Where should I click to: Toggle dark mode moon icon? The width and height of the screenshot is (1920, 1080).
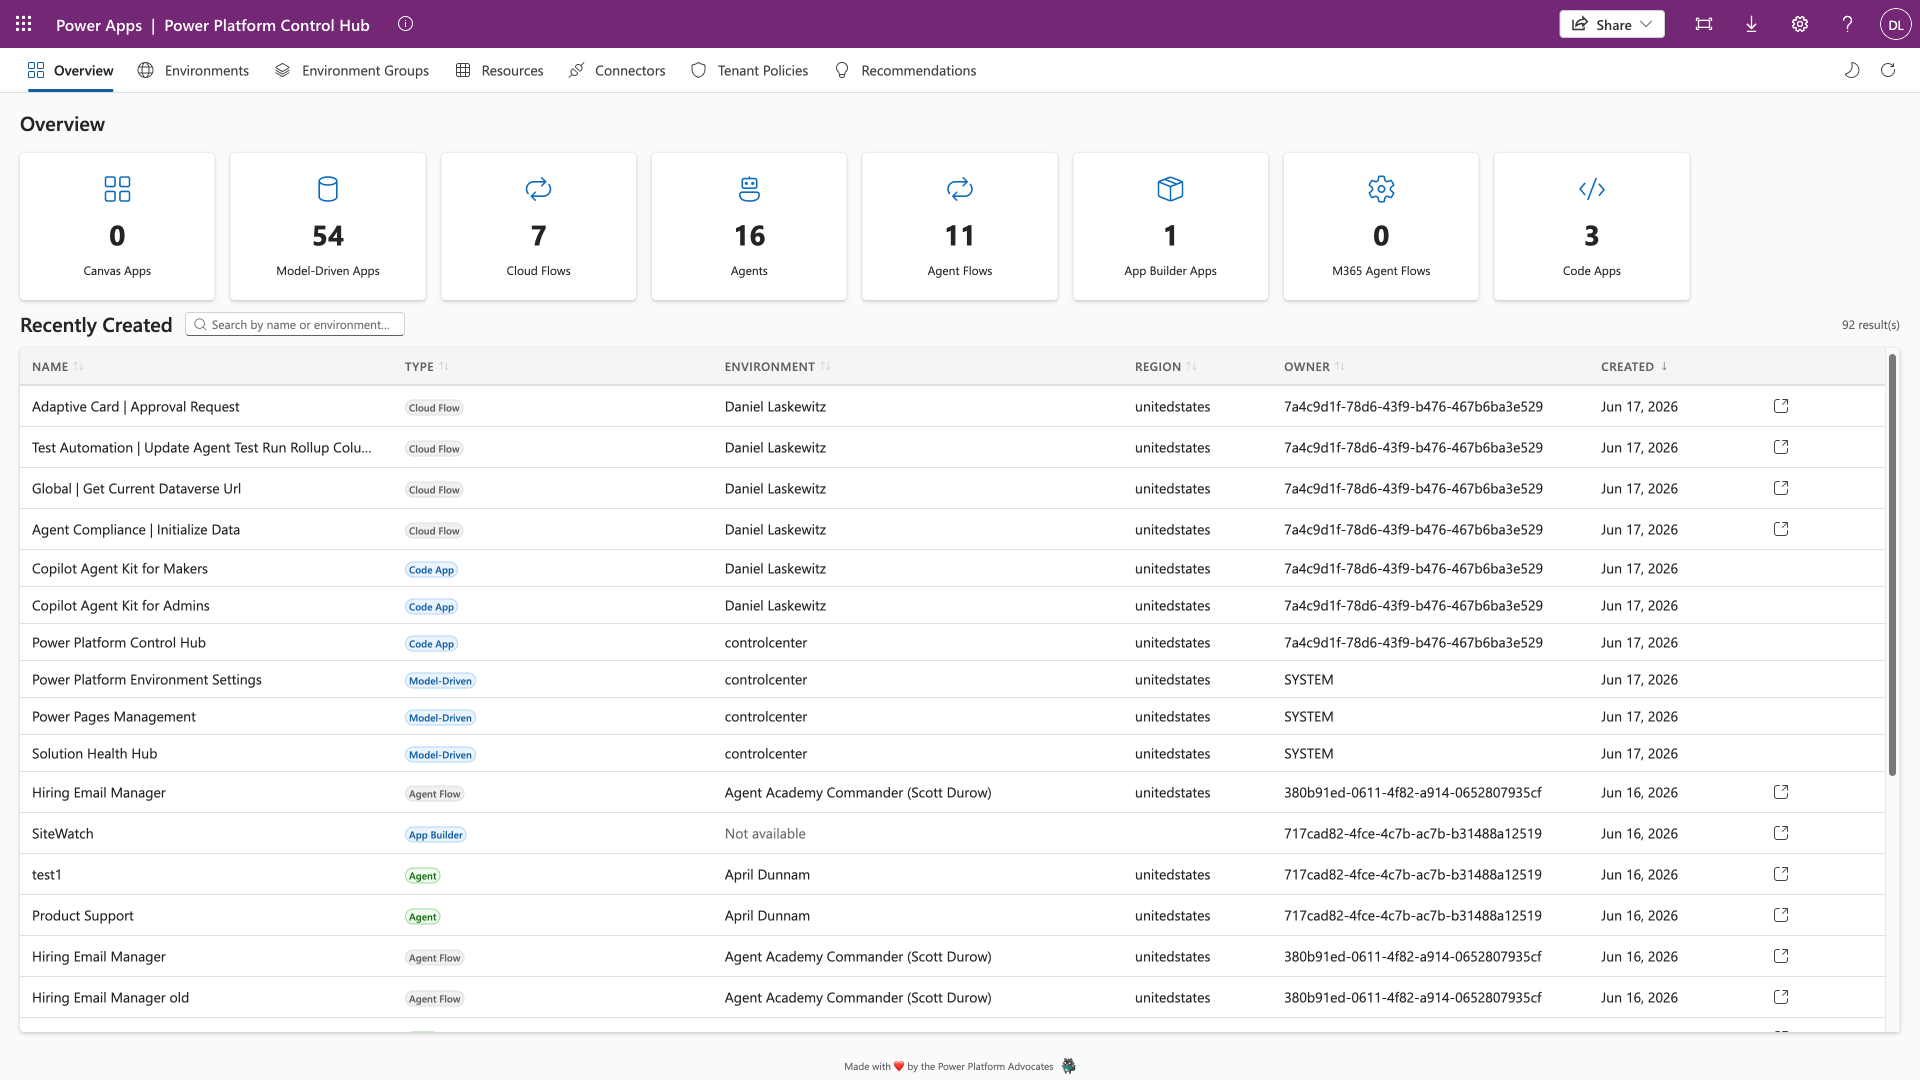(1852, 70)
